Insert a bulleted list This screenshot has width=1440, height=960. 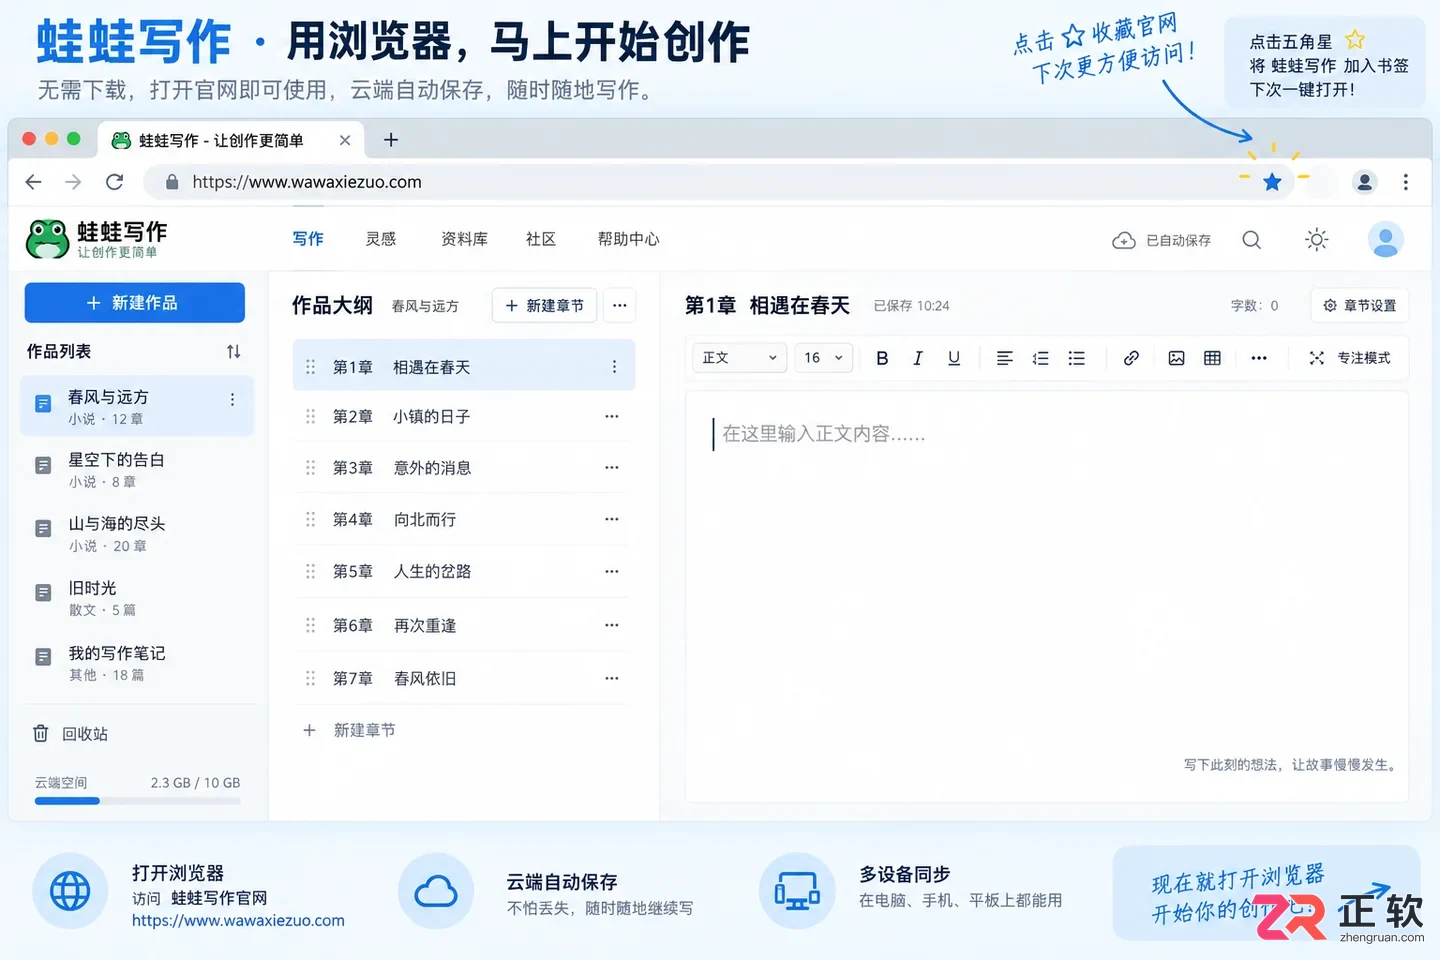coord(1076,358)
